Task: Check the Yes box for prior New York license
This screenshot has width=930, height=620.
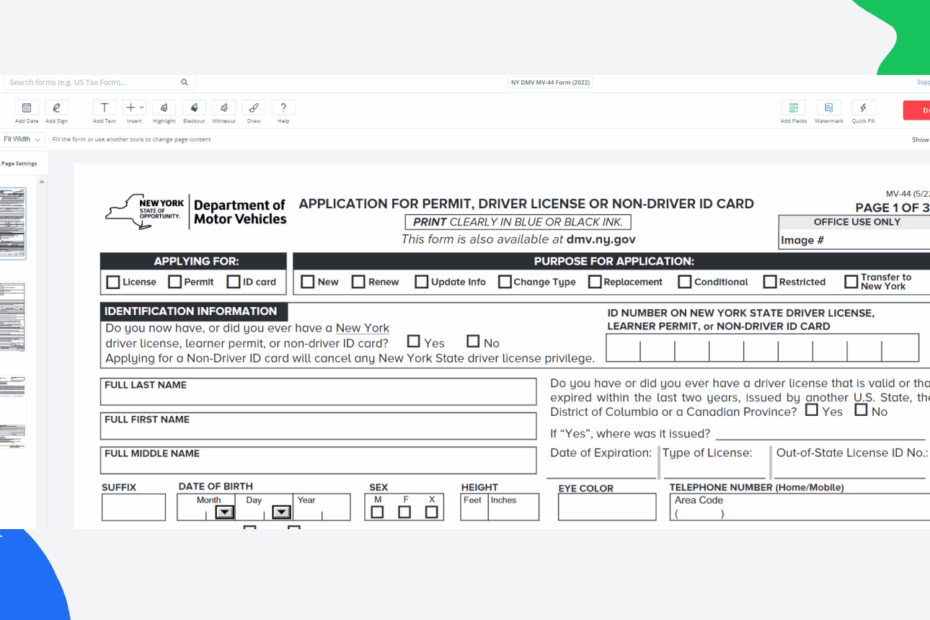Action: click(x=413, y=341)
